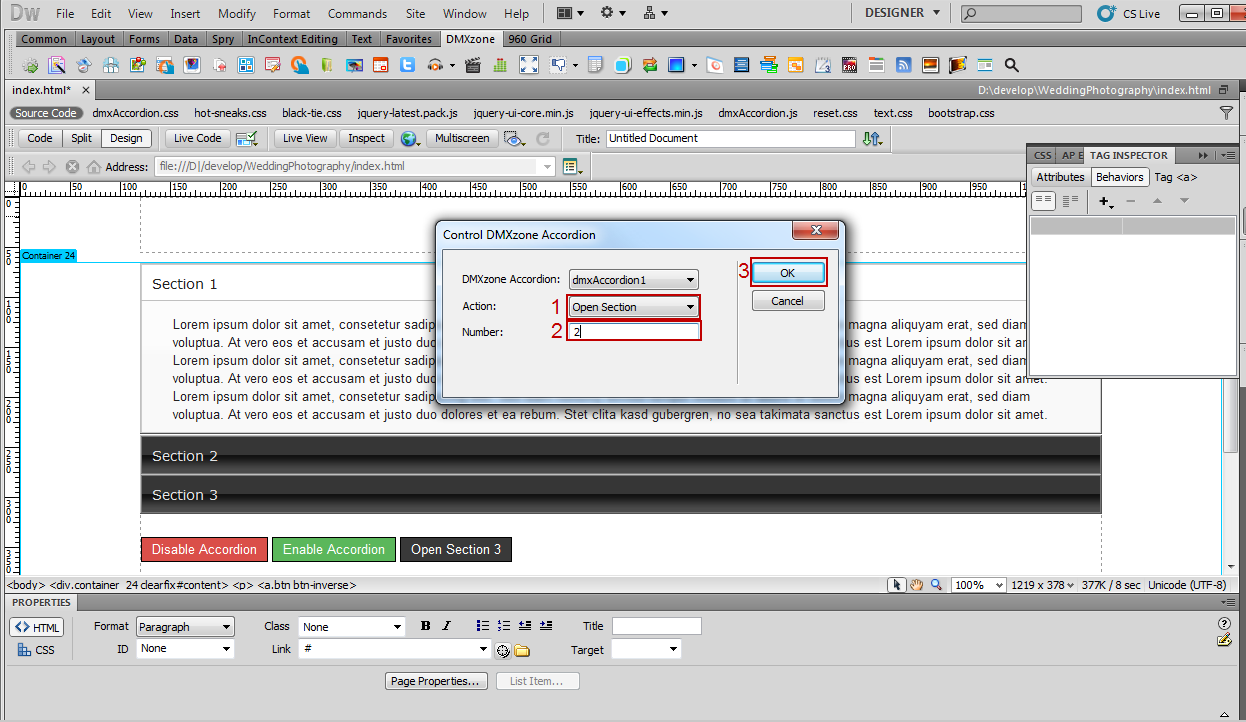The width and height of the screenshot is (1246, 722).
Task: Toggle the Live View button
Action: pyautogui.click(x=305, y=139)
